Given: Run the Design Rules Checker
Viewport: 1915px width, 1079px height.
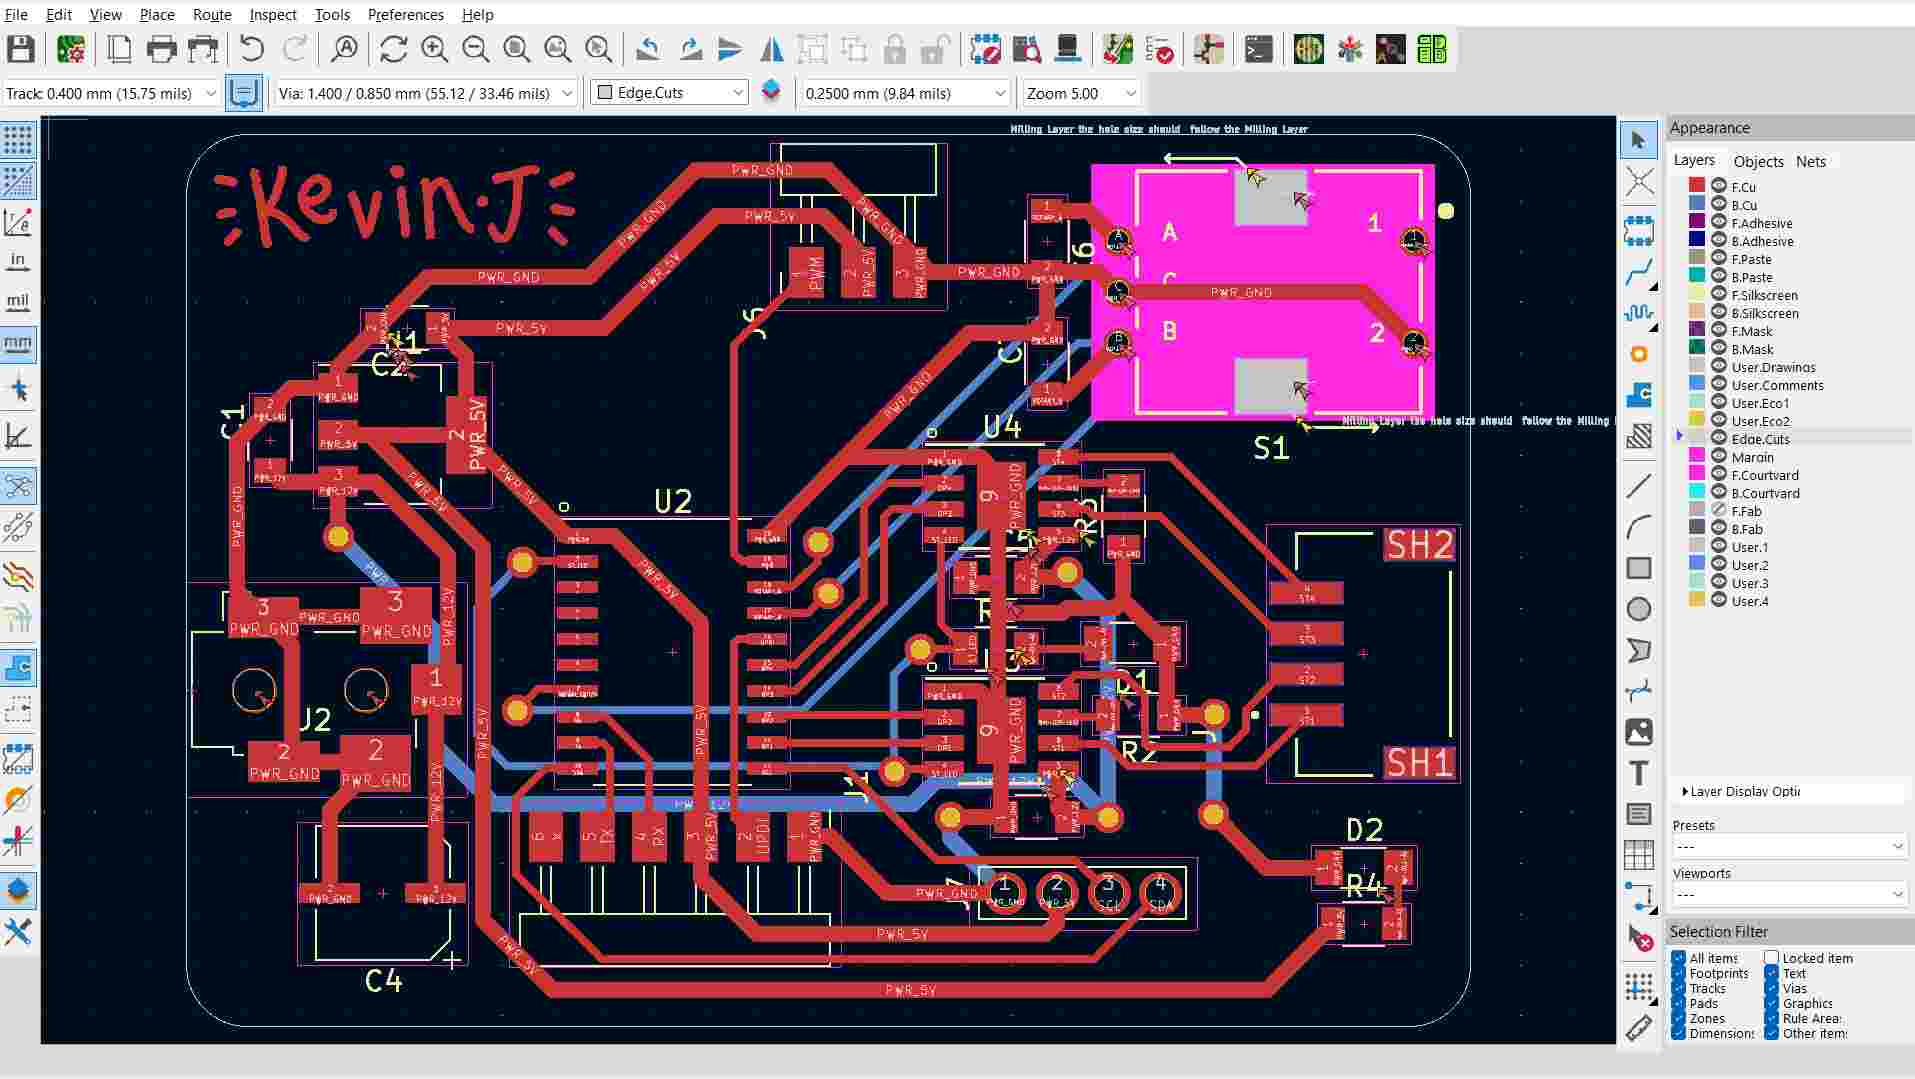Looking at the screenshot, I should tap(1159, 49).
